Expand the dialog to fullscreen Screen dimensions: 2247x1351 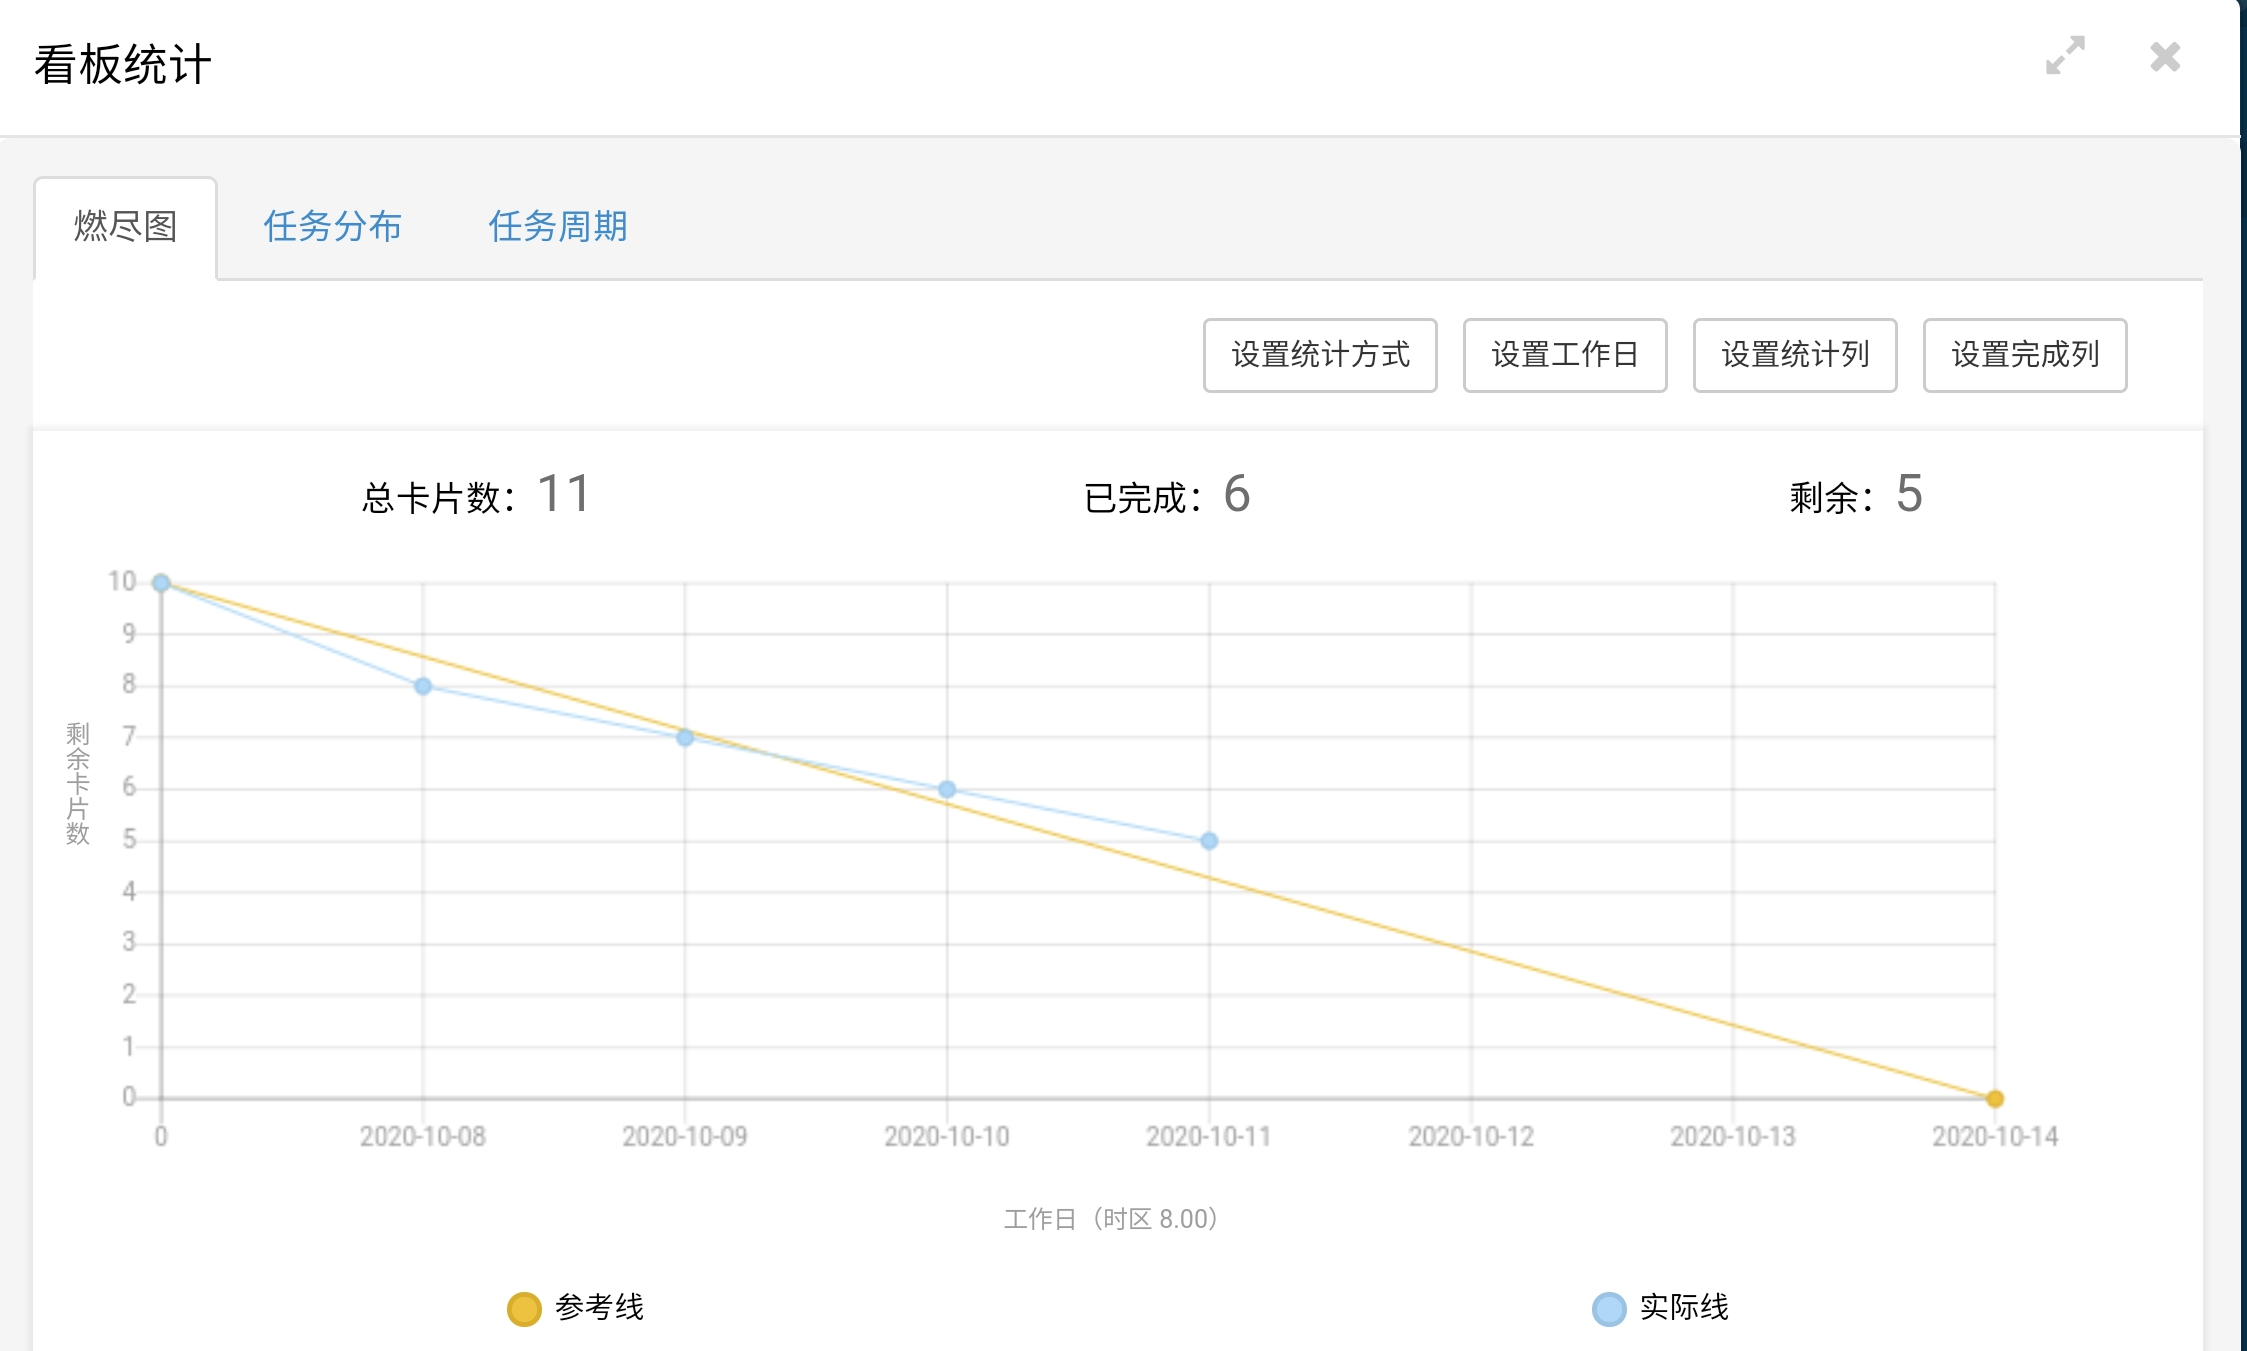click(x=2065, y=56)
